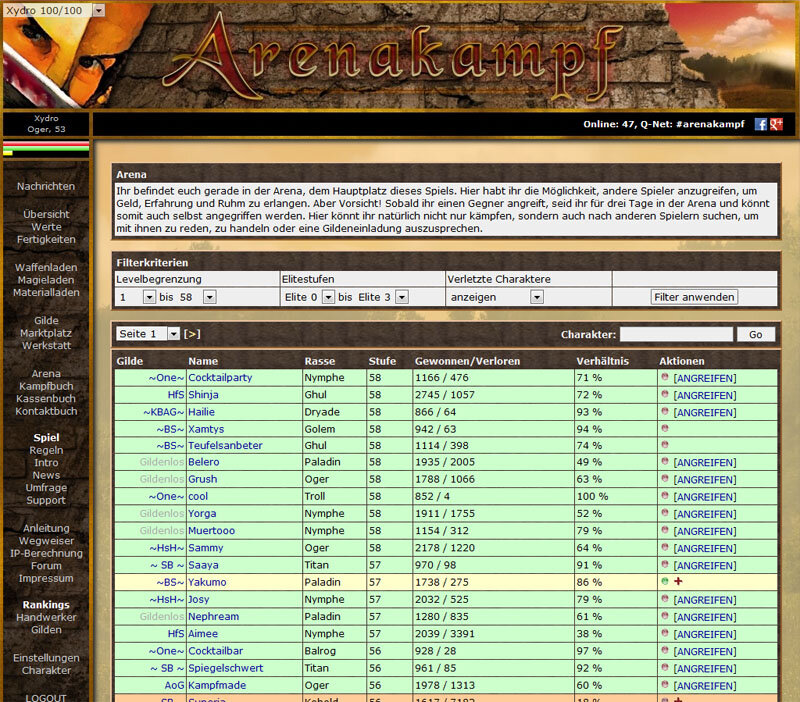The image size is (800, 702).
Task: Click the green online dot in Yakumo's row
Action: point(665,581)
